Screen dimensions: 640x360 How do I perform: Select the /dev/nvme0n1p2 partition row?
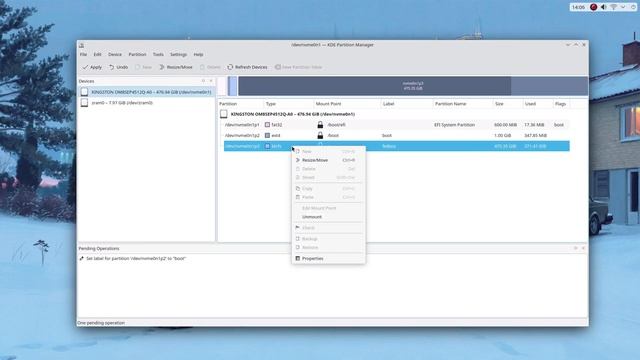pos(397,136)
